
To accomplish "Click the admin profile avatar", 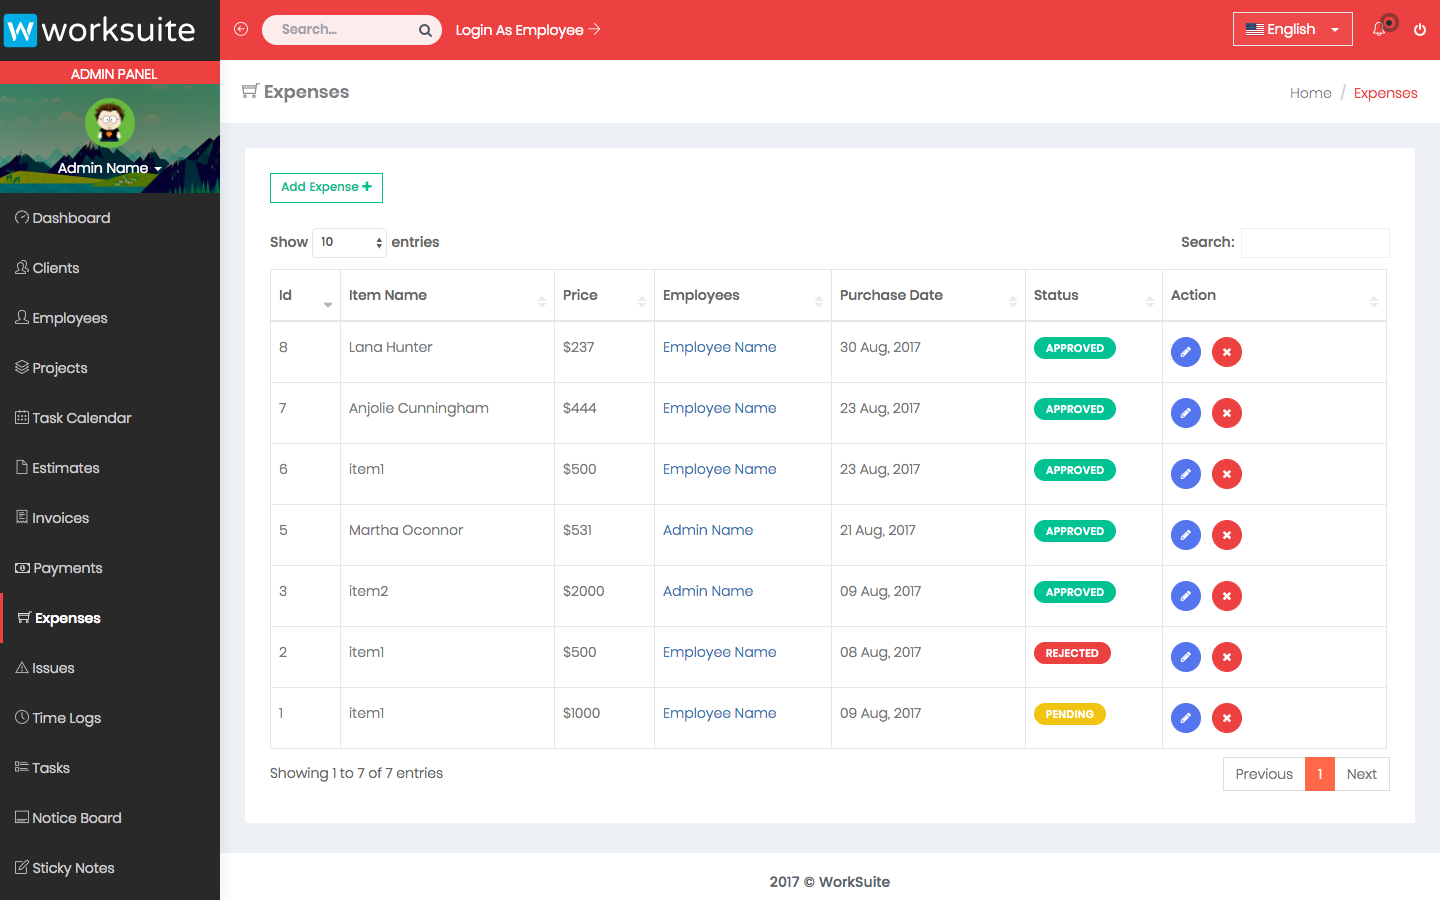I will (110, 123).
